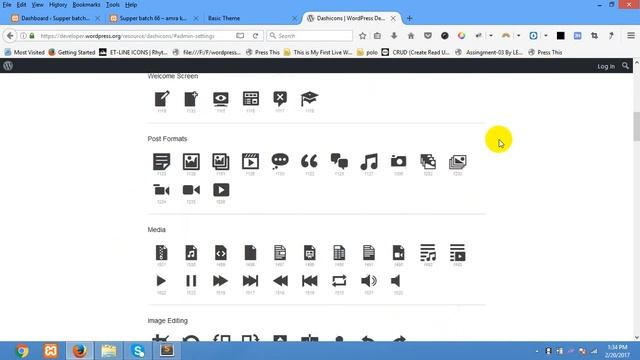Select the media audio file icon

(x=191, y=253)
